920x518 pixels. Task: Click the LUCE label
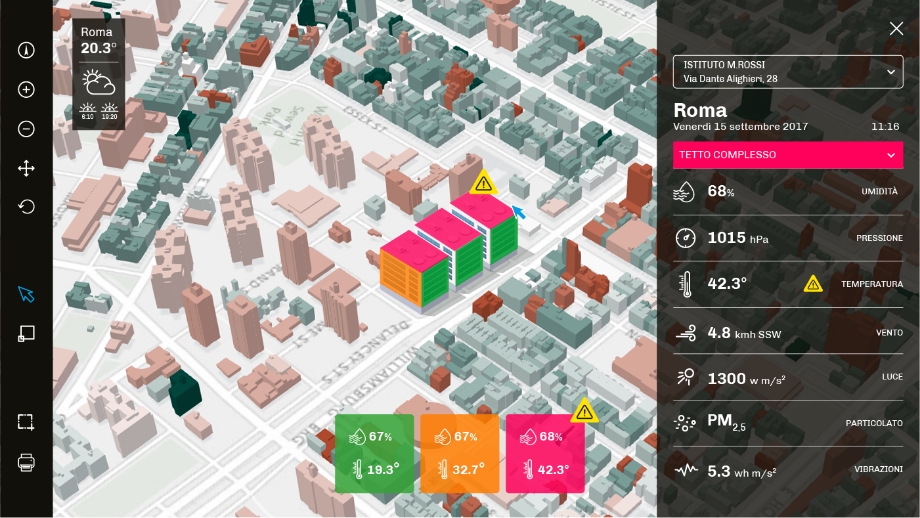click(x=892, y=377)
